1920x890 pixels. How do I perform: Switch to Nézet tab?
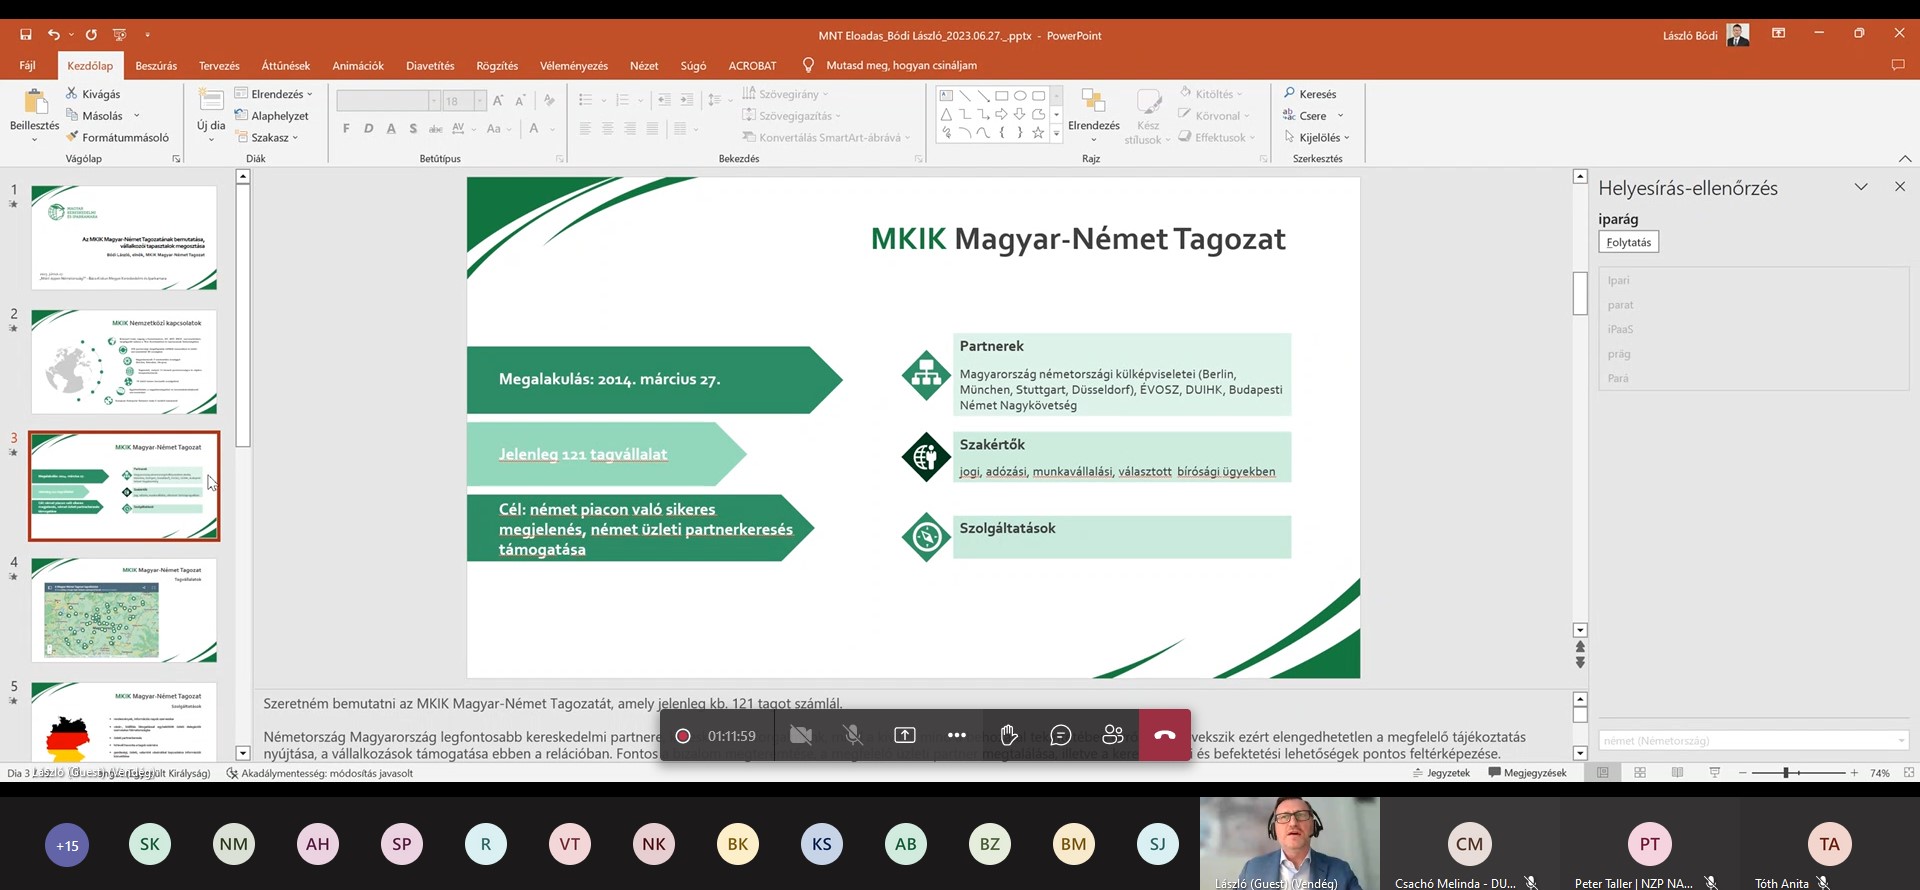(644, 66)
